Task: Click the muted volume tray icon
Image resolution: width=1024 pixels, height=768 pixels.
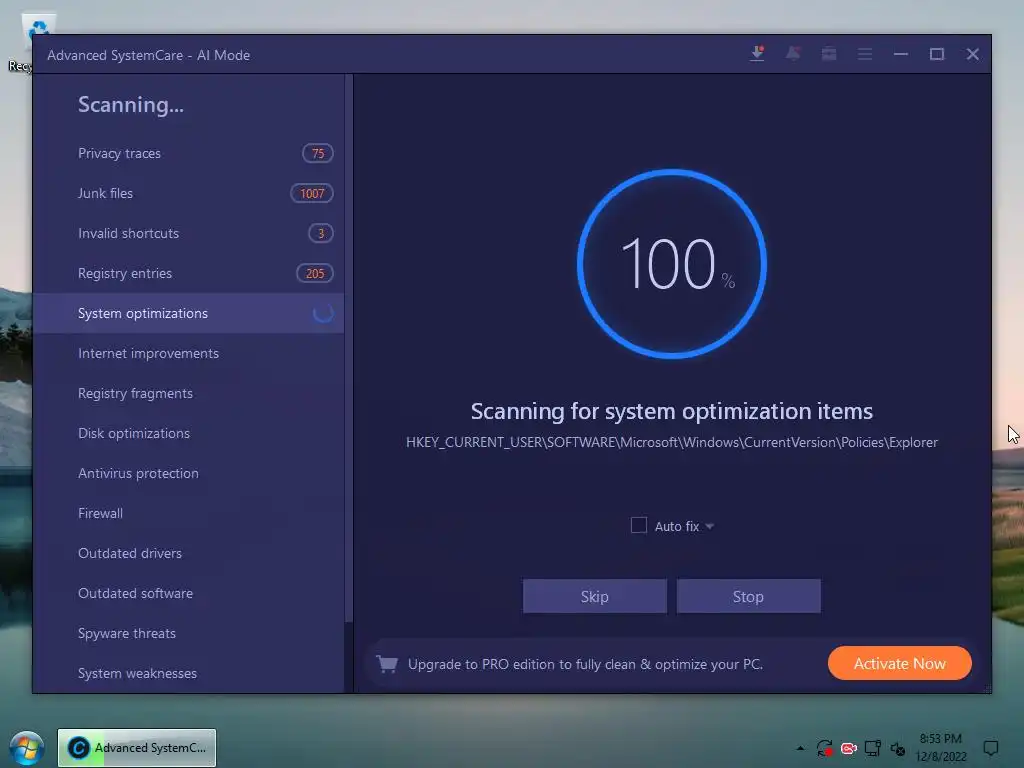Action: point(897,749)
